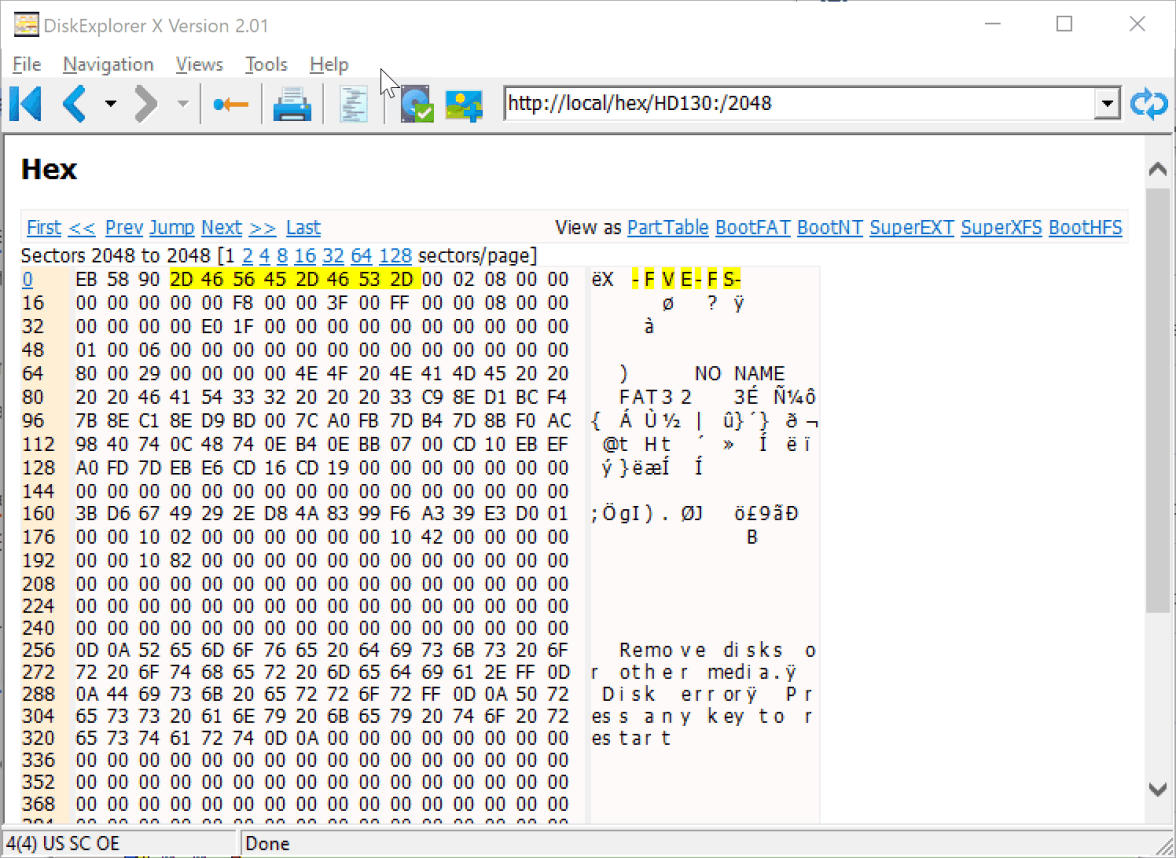Open the Navigation menu
This screenshot has height=858, width=1176.
point(108,64)
